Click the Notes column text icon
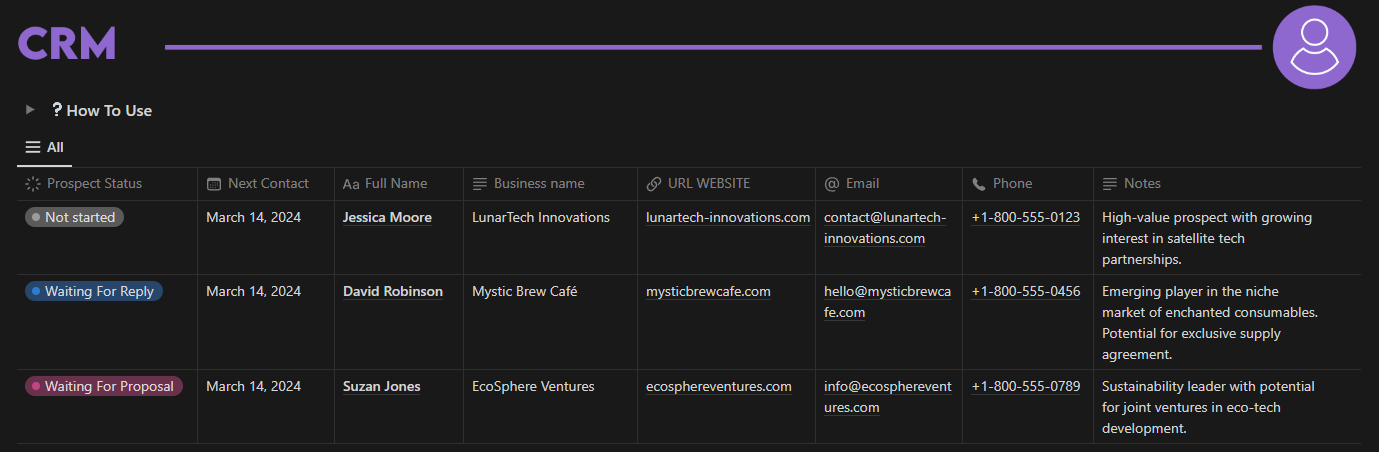Viewport: 1379px width, 452px height. tap(1110, 184)
